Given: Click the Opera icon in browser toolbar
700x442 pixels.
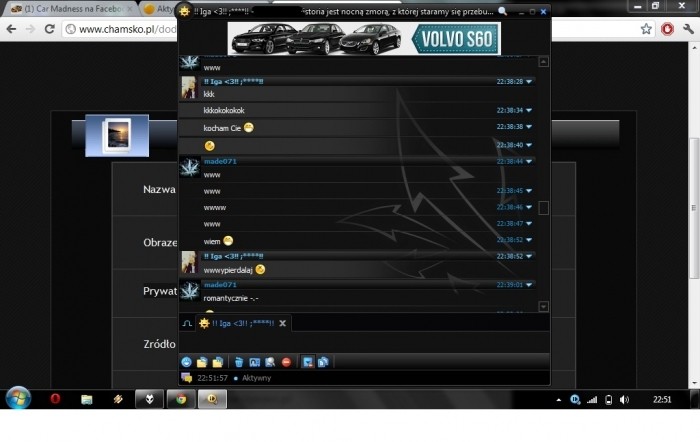Looking at the screenshot, I should (667, 29).
